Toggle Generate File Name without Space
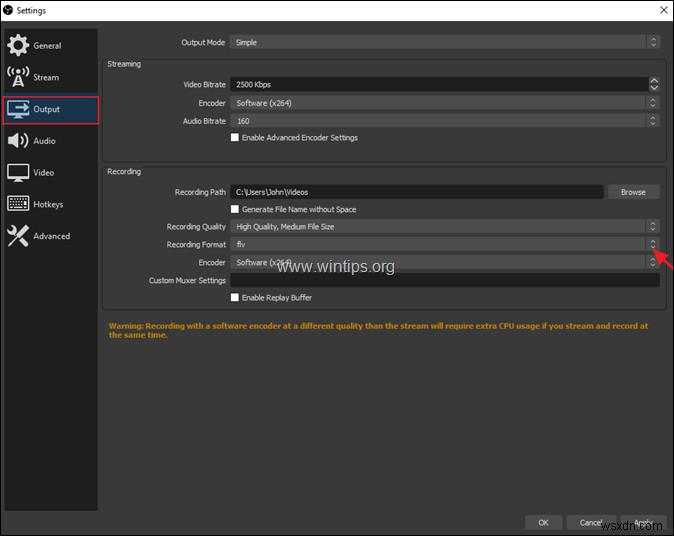The width and height of the screenshot is (674, 536). [235, 209]
